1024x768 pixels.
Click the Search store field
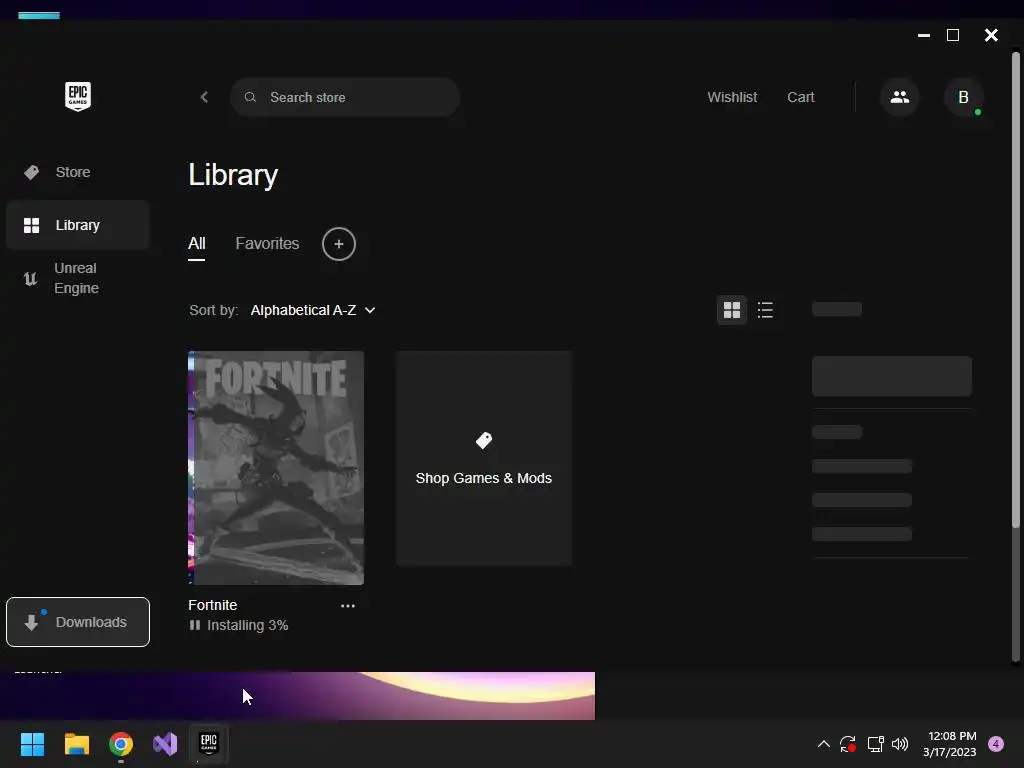[x=345, y=97]
